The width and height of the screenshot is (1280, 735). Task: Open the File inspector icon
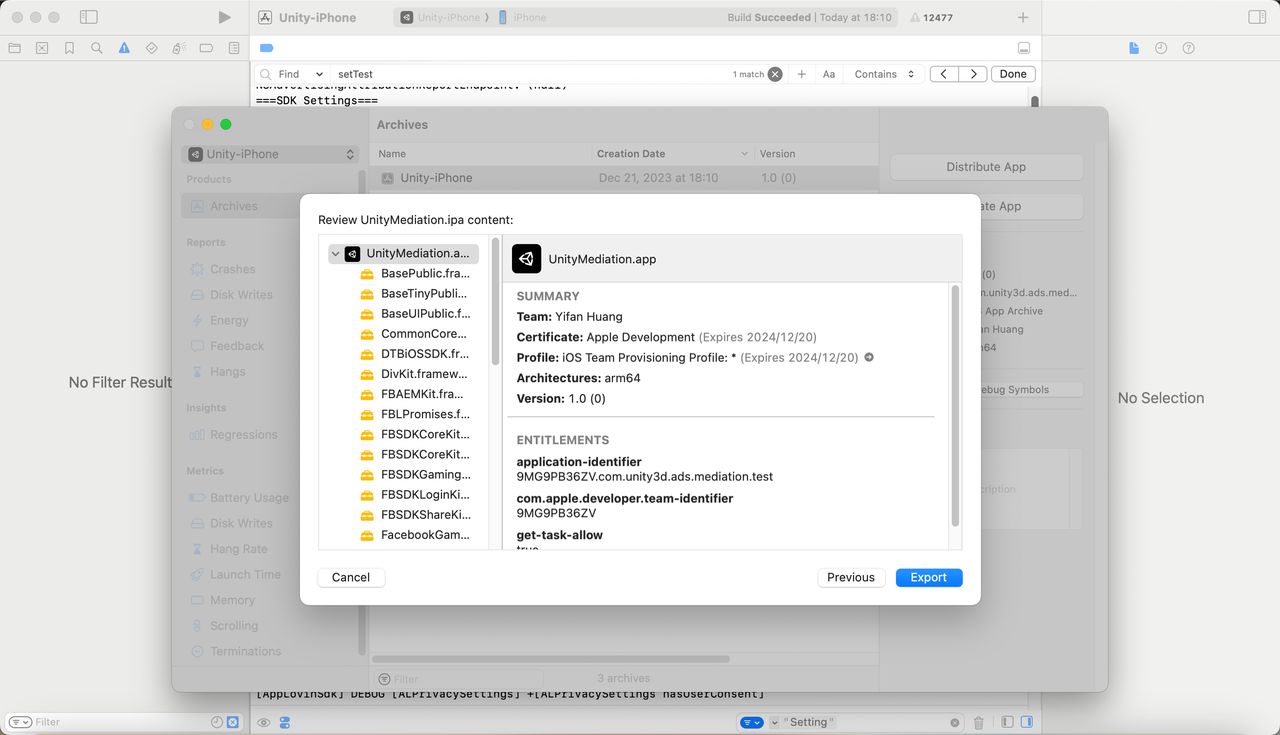(1134, 48)
